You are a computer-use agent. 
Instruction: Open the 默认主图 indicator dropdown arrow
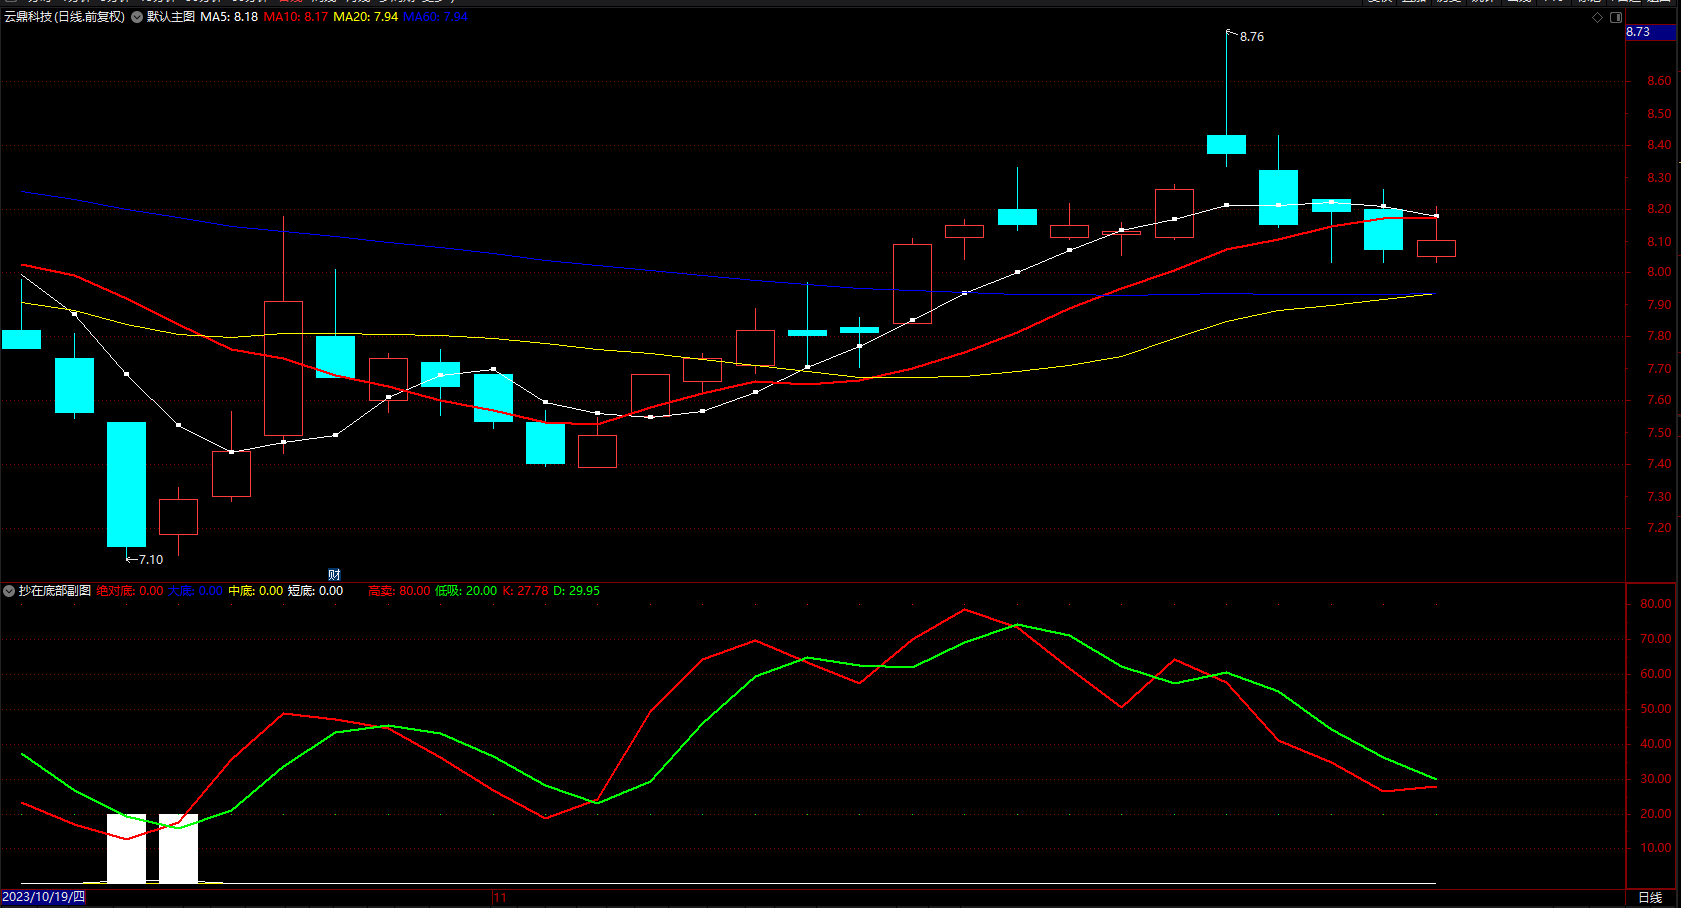coord(137,17)
